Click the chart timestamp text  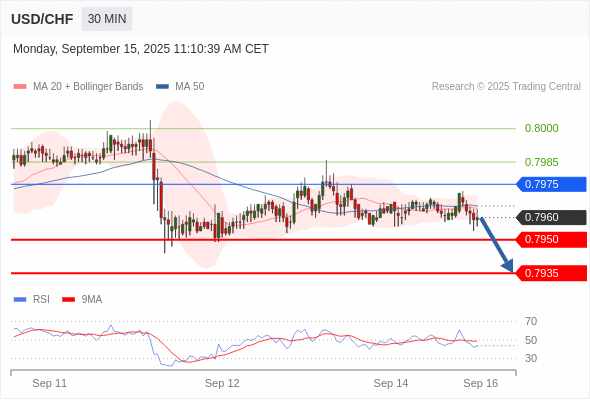(141, 49)
